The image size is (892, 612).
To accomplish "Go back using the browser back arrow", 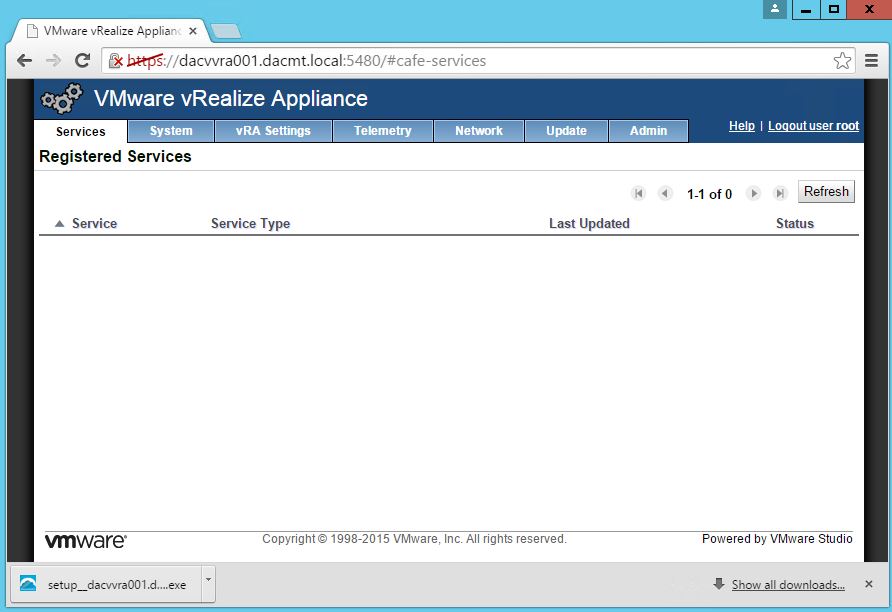I will click(24, 60).
